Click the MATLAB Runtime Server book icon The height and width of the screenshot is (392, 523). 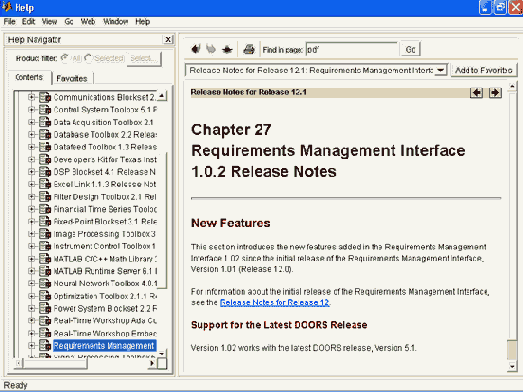coord(45,271)
